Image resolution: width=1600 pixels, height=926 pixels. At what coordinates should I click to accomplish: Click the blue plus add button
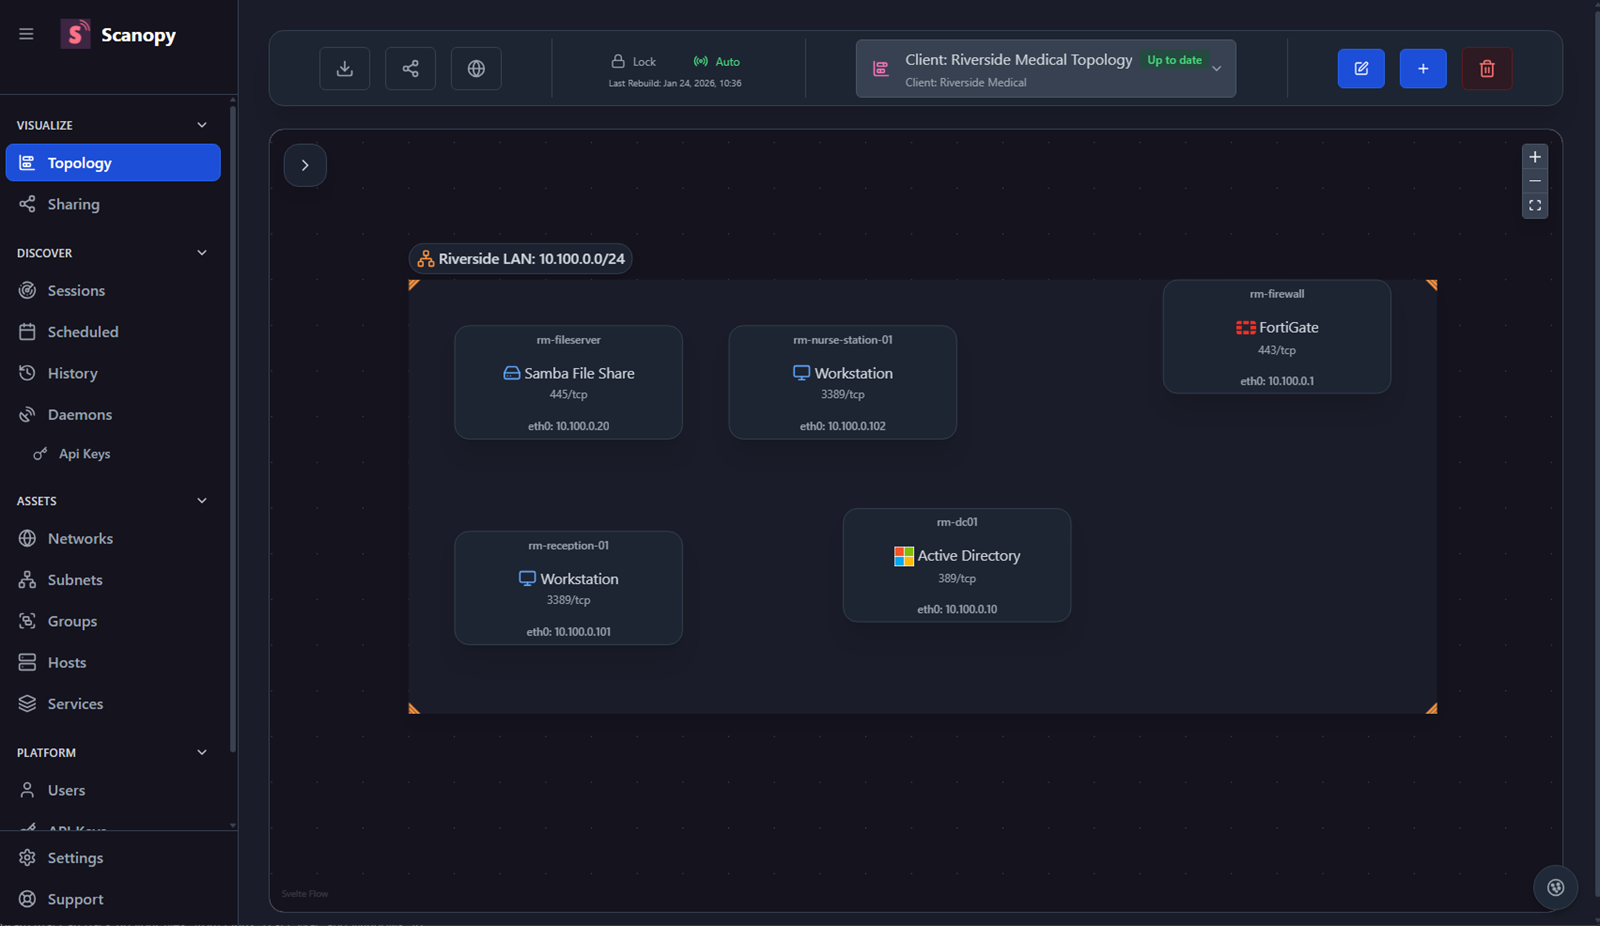click(1423, 69)
